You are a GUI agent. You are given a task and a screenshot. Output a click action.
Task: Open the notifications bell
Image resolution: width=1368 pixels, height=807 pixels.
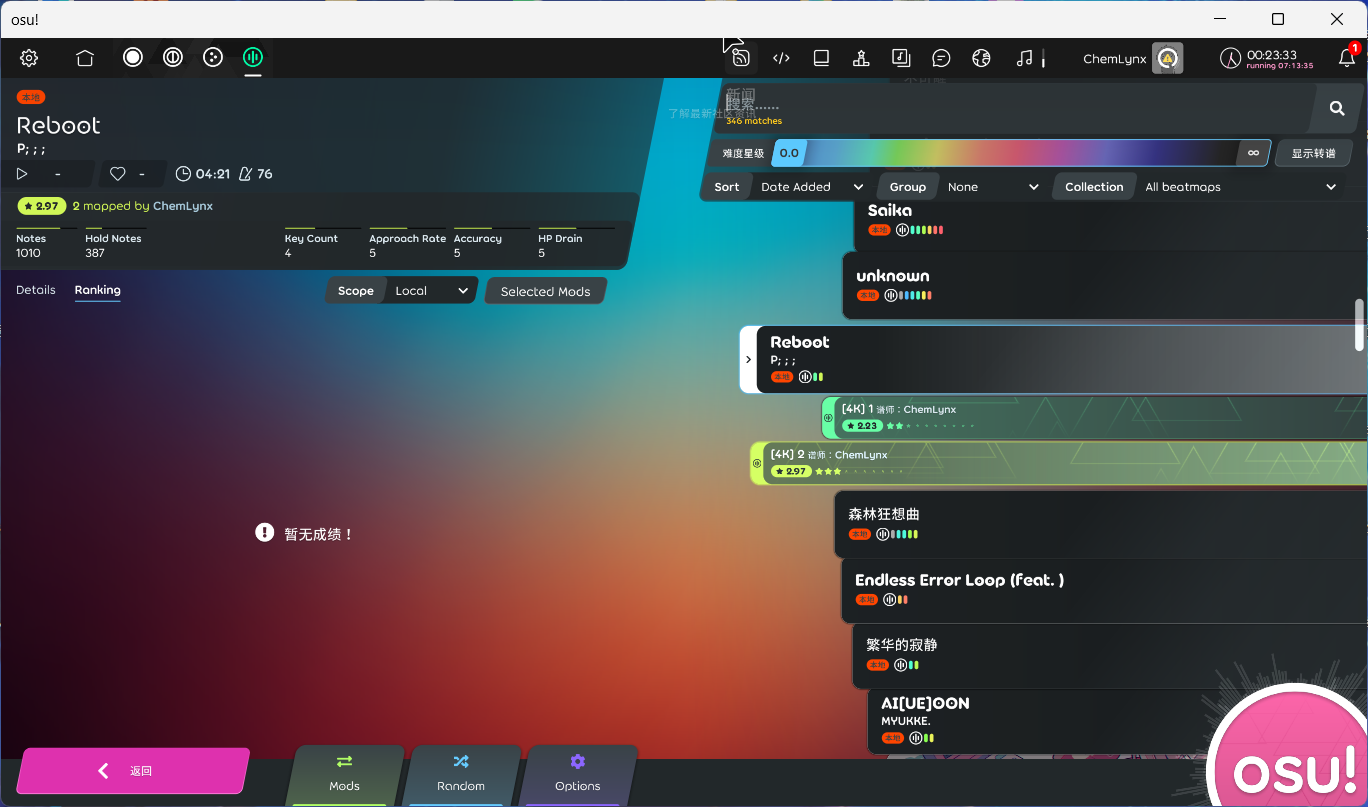click(x=1347, y=58)
